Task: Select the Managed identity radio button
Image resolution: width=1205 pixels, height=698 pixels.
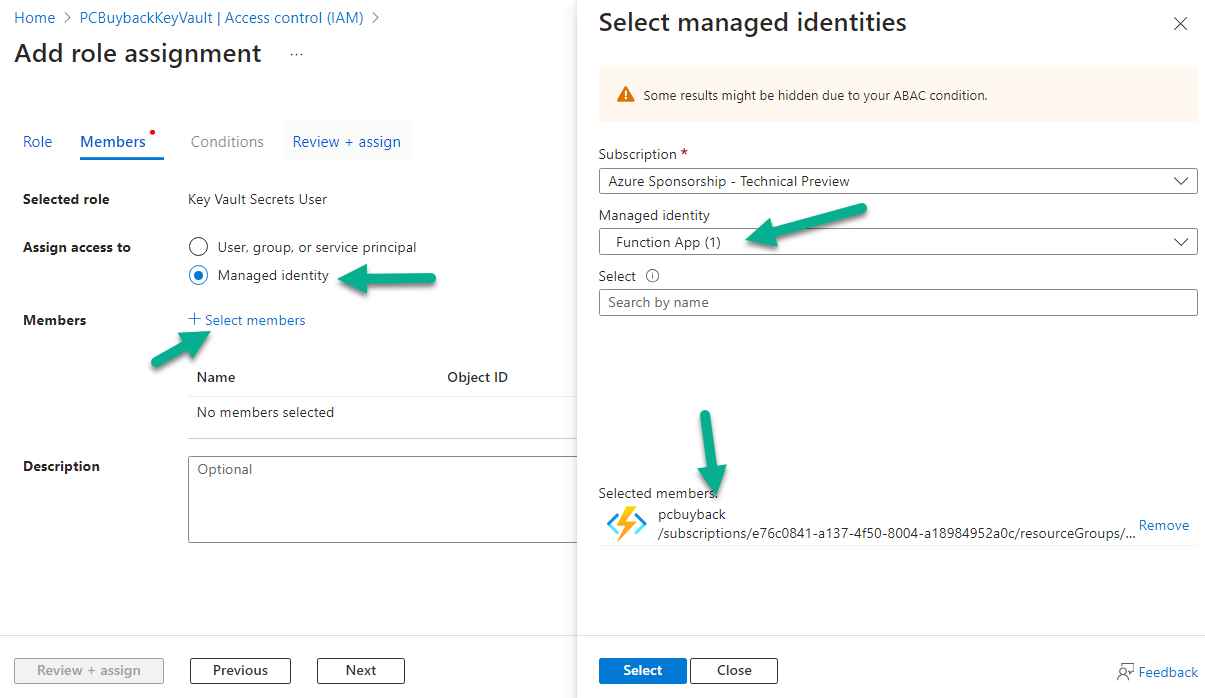Action: 199,275
